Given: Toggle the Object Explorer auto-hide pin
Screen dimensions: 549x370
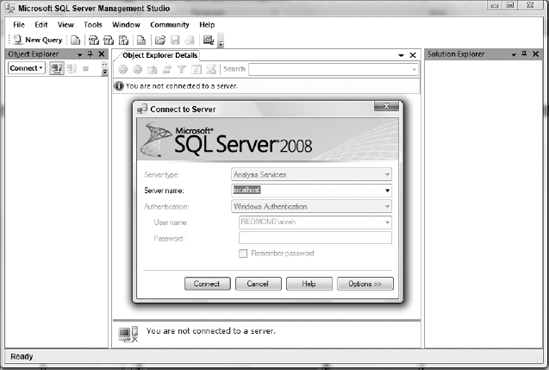Looking at the screenshot, I should tap(90, 54).
